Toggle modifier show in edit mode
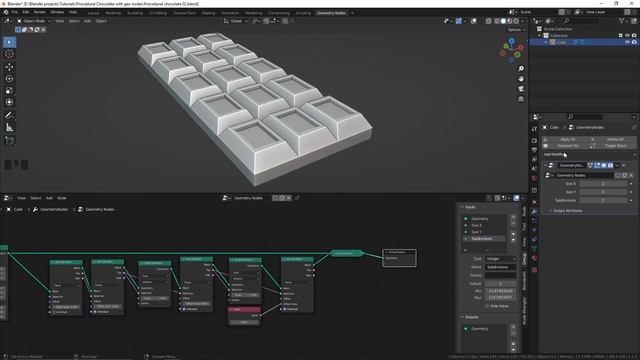 [x=597, y=165]
